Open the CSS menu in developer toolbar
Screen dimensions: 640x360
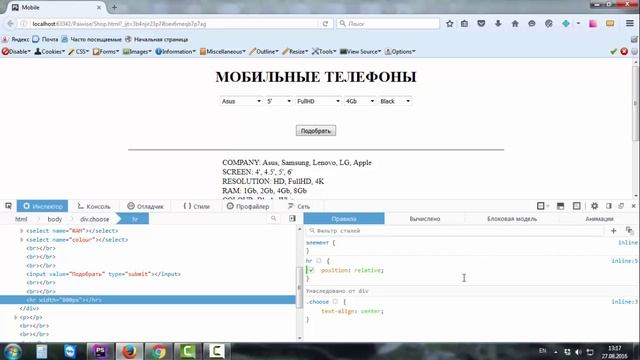click(x=79, y=51)
